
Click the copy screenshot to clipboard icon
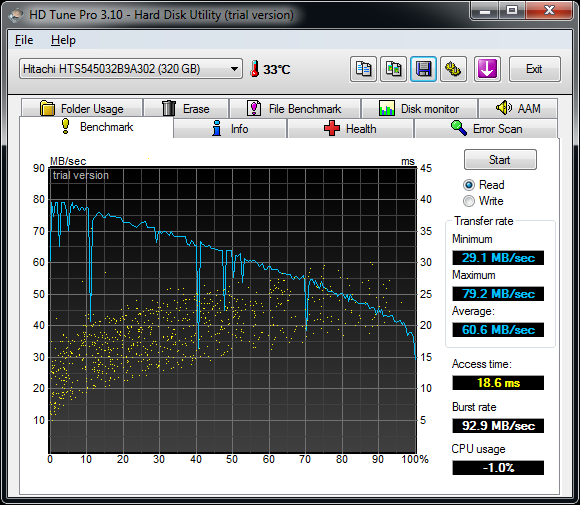coord(393,69)
